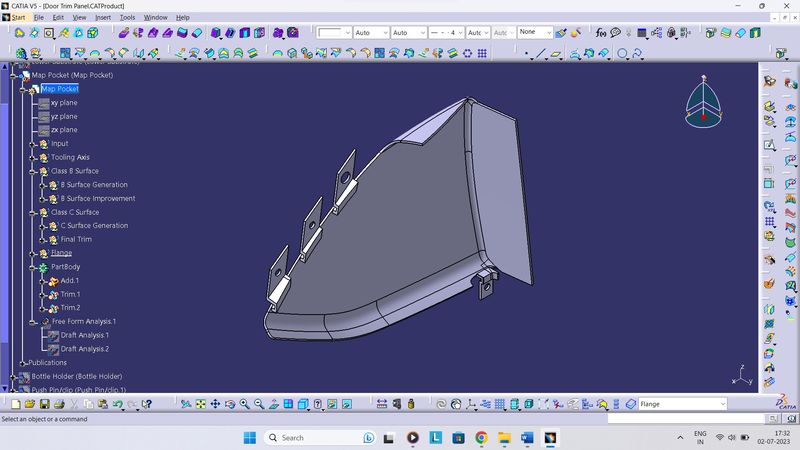Viewport: 800px width, 450px height.
Task: Click the Circle creation tool
Action: [622, 53]
